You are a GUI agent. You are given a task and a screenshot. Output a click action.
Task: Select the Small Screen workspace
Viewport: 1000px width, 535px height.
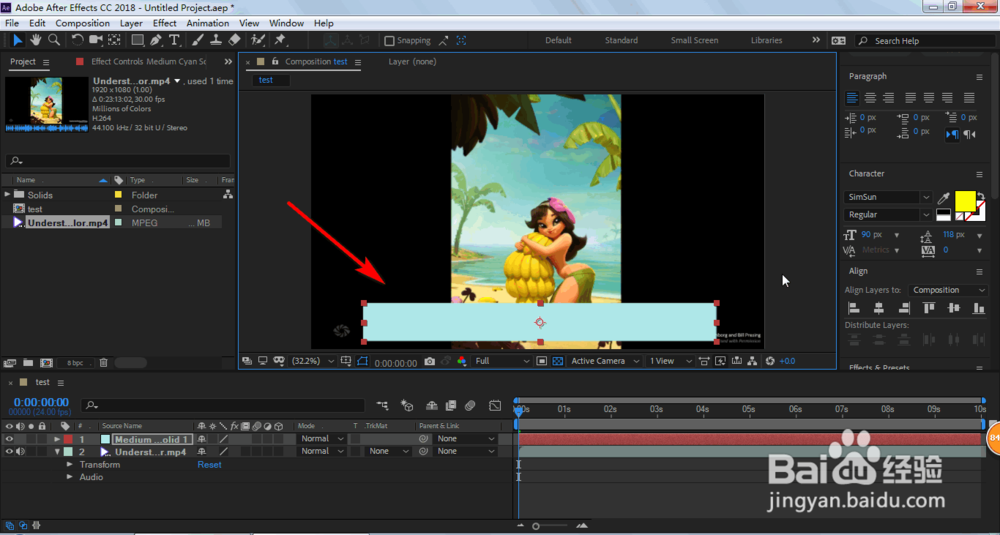695,40
